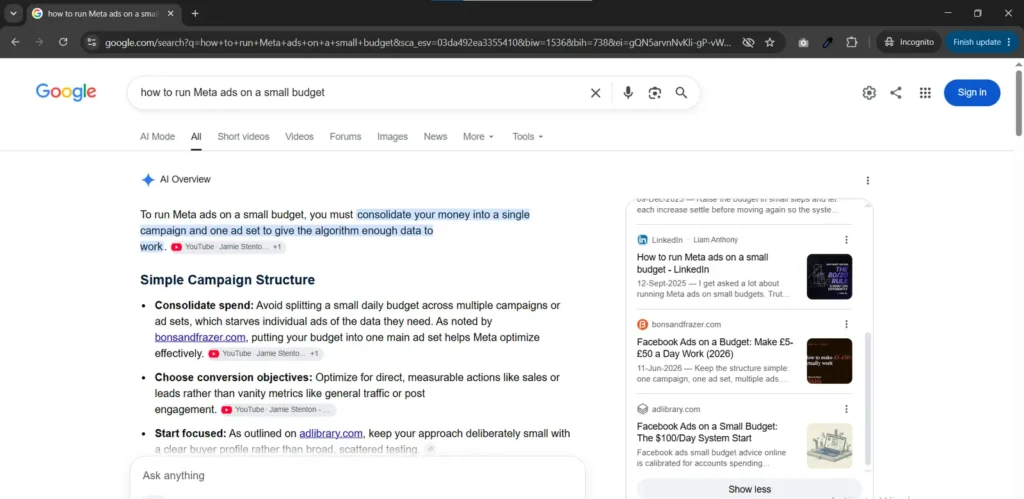Go to Google homepage via logo
The width and height of the screenshot is (1024, 499).
tap(66, 92)
